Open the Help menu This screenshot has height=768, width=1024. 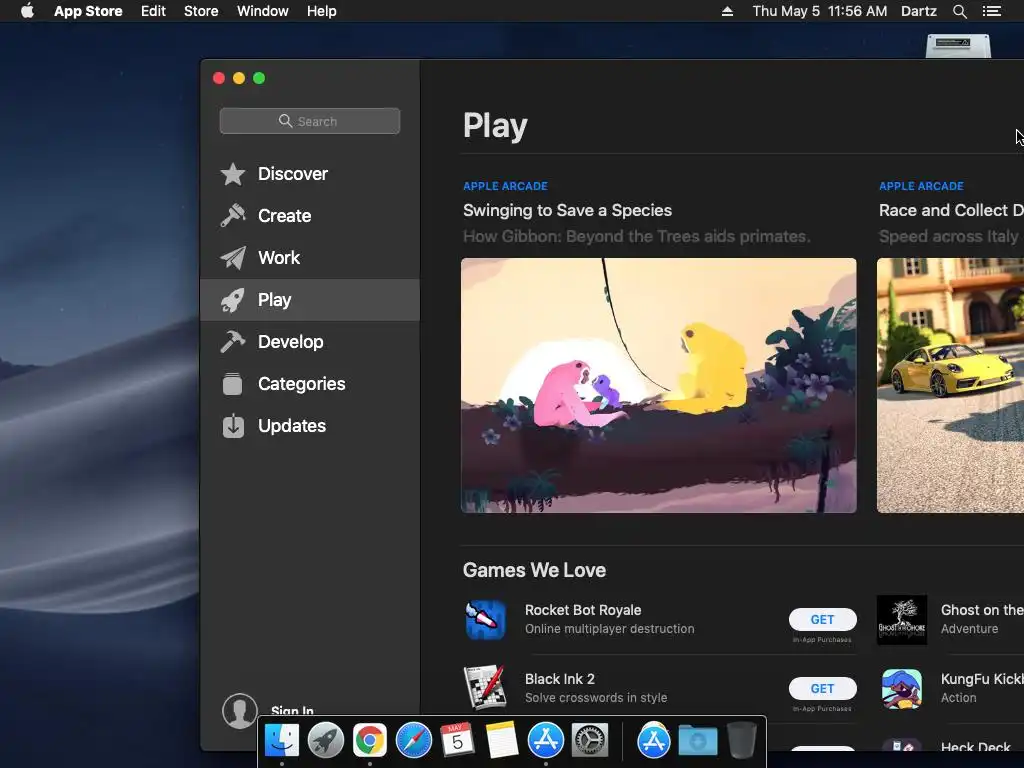point(322,11)
